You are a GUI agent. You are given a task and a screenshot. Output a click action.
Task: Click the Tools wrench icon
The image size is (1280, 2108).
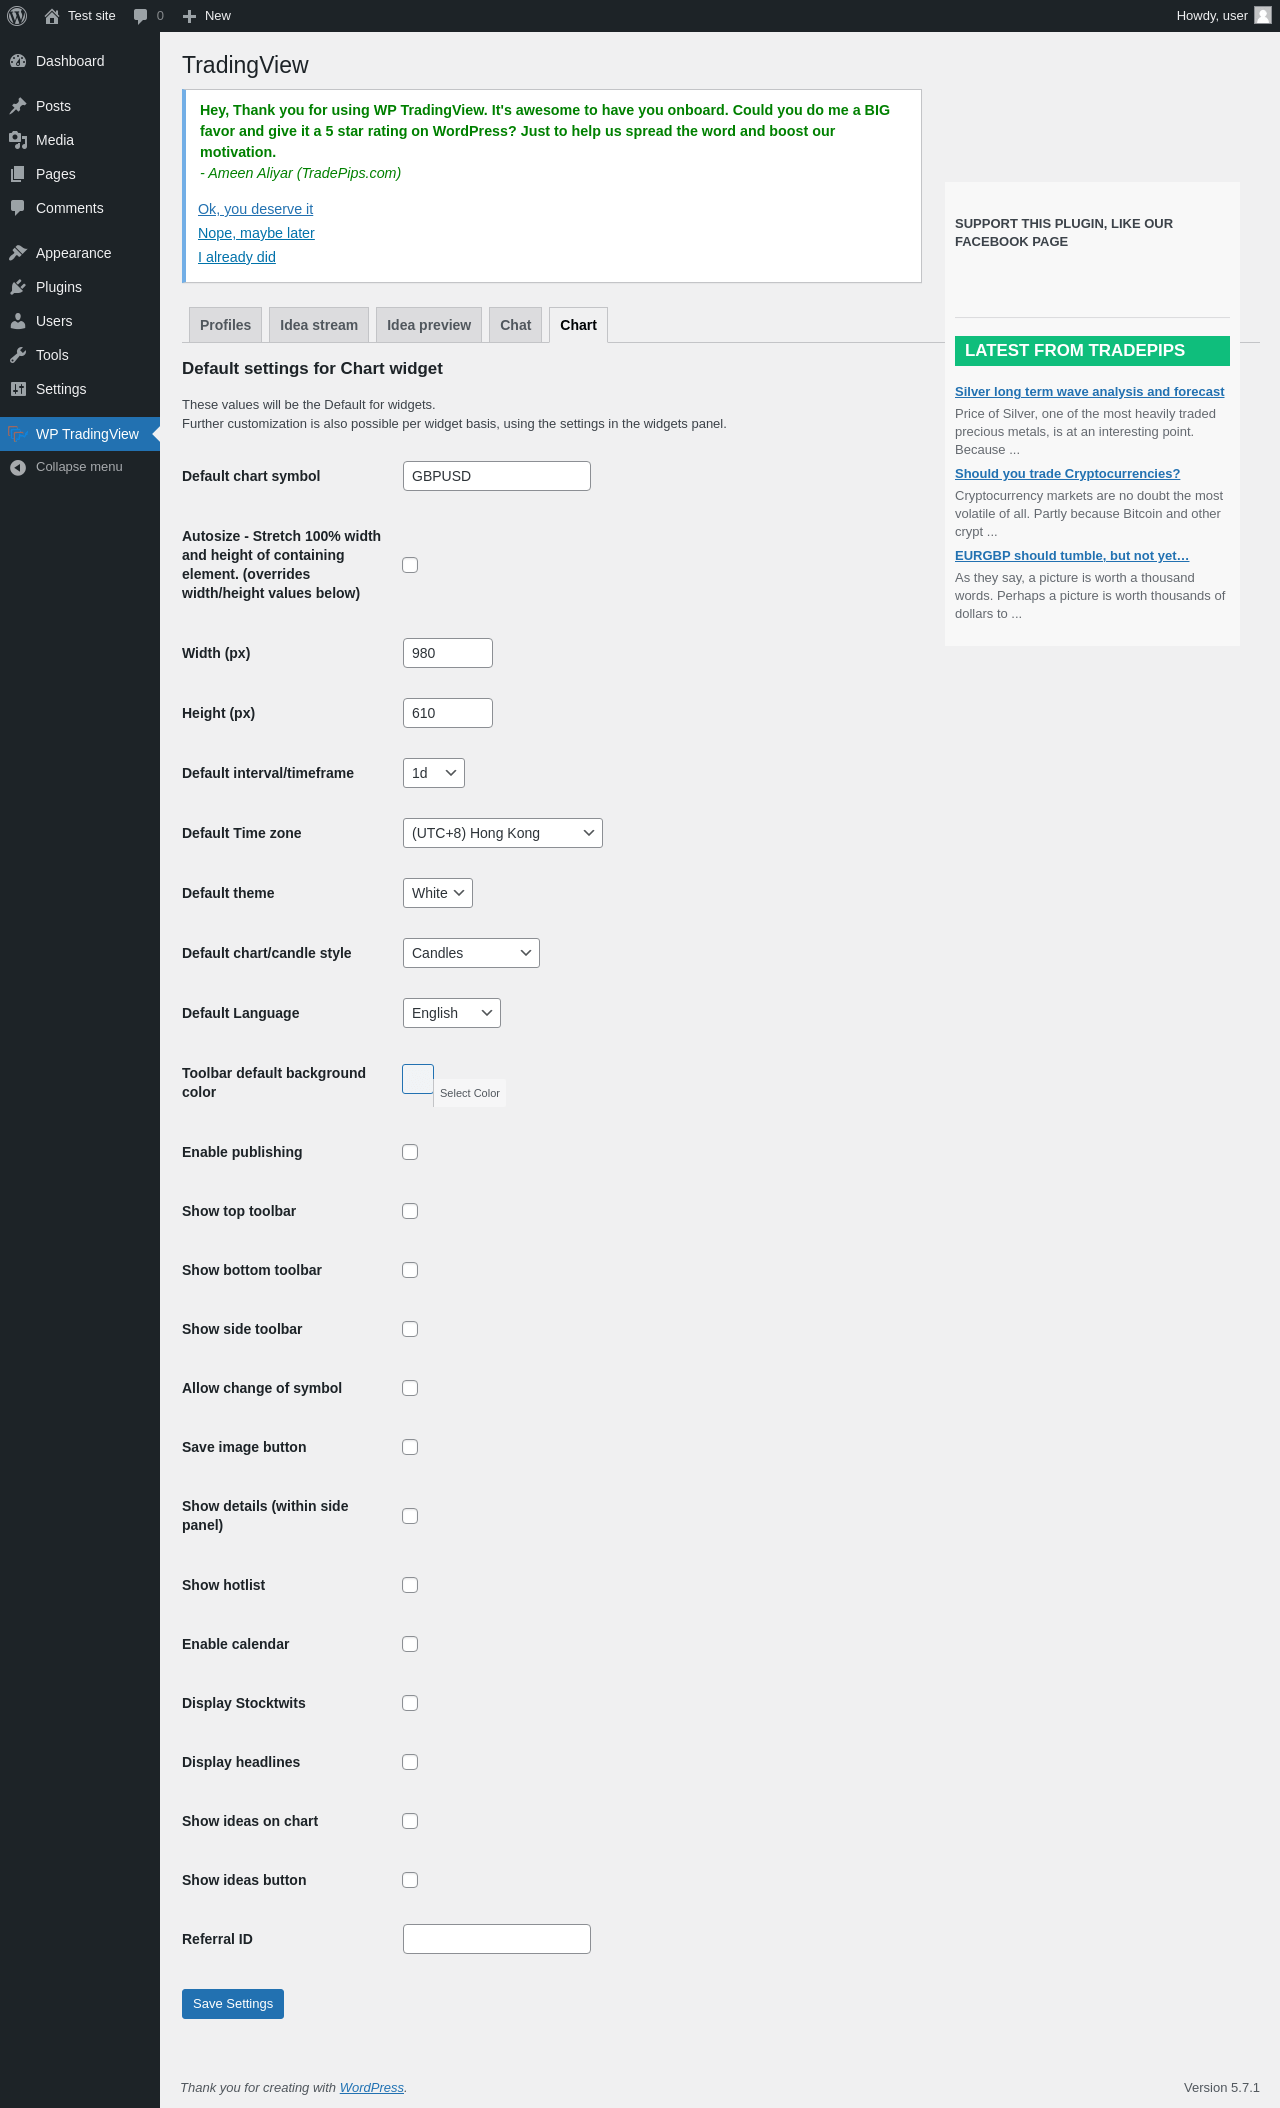(x=18, y=355)
